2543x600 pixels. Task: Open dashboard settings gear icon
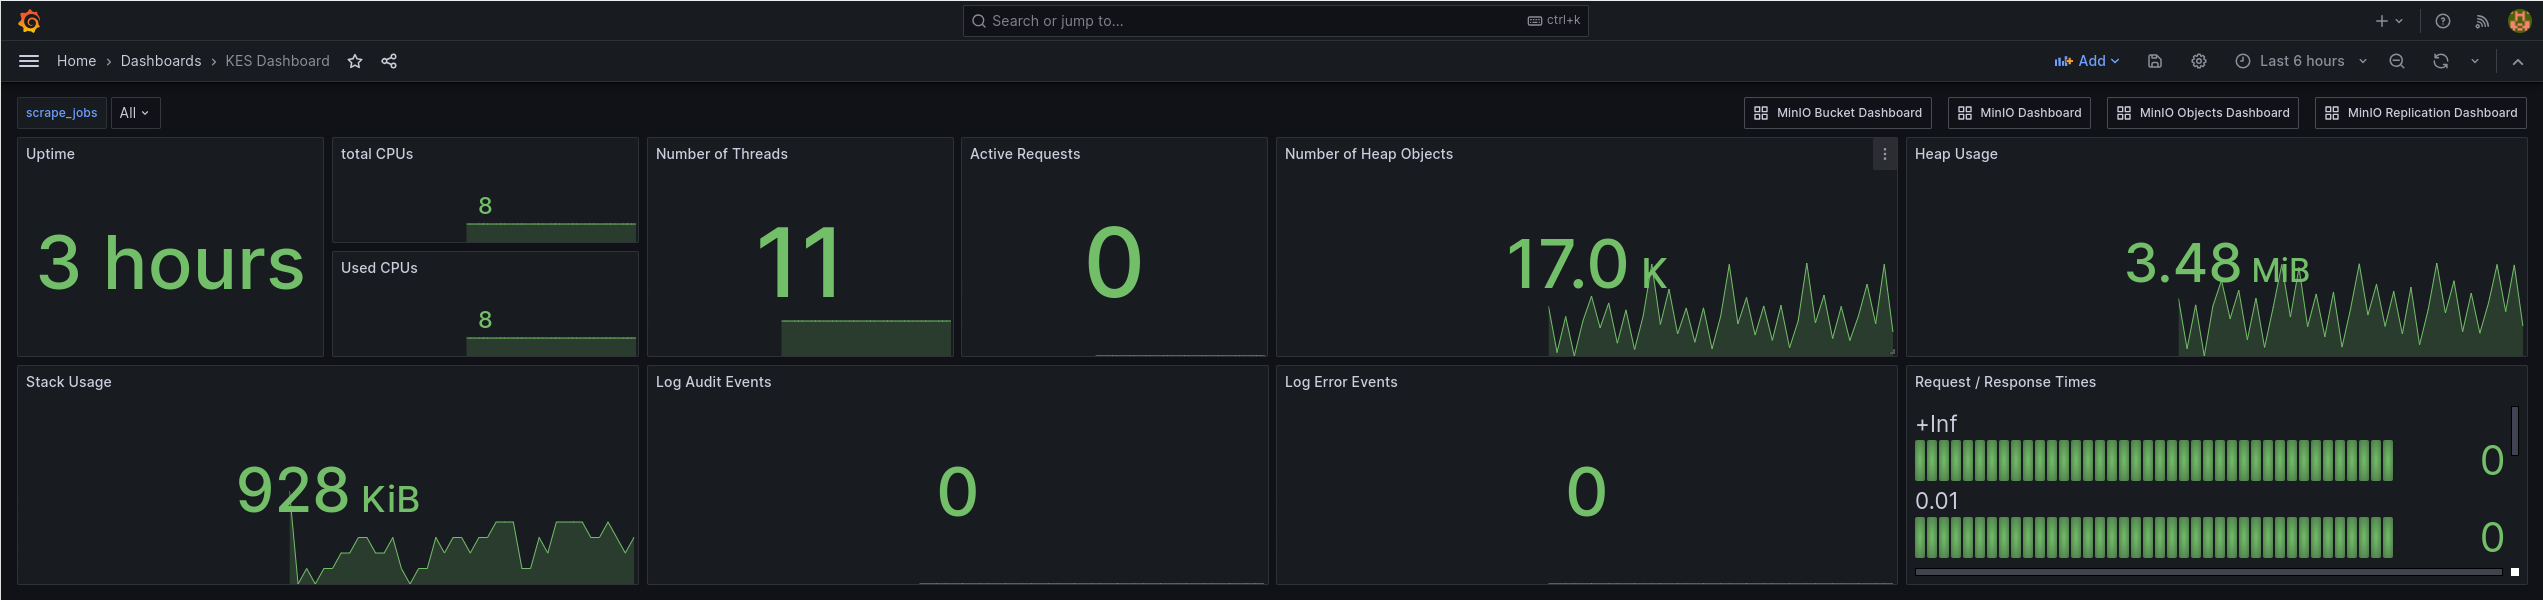click(x=2199, y=61)
